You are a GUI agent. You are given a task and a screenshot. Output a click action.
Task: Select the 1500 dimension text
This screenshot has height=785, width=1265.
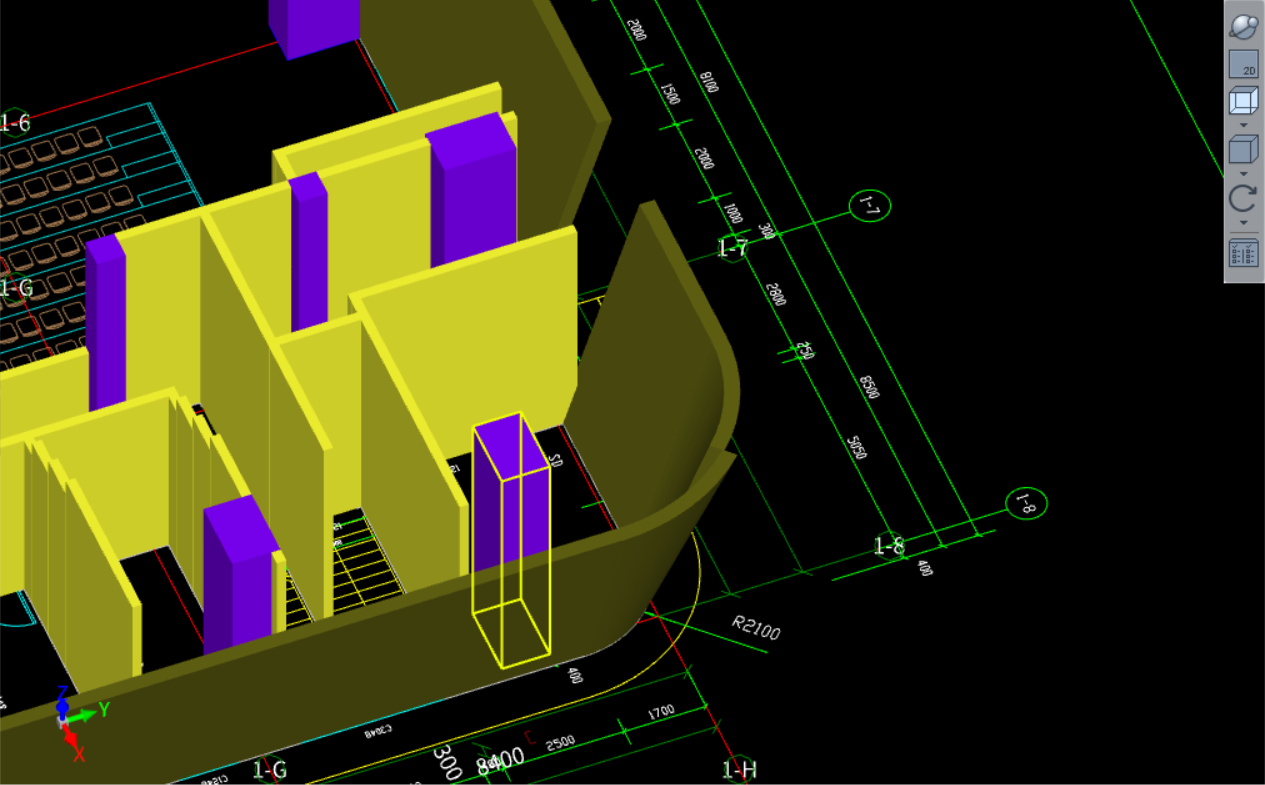pos(669,93)
